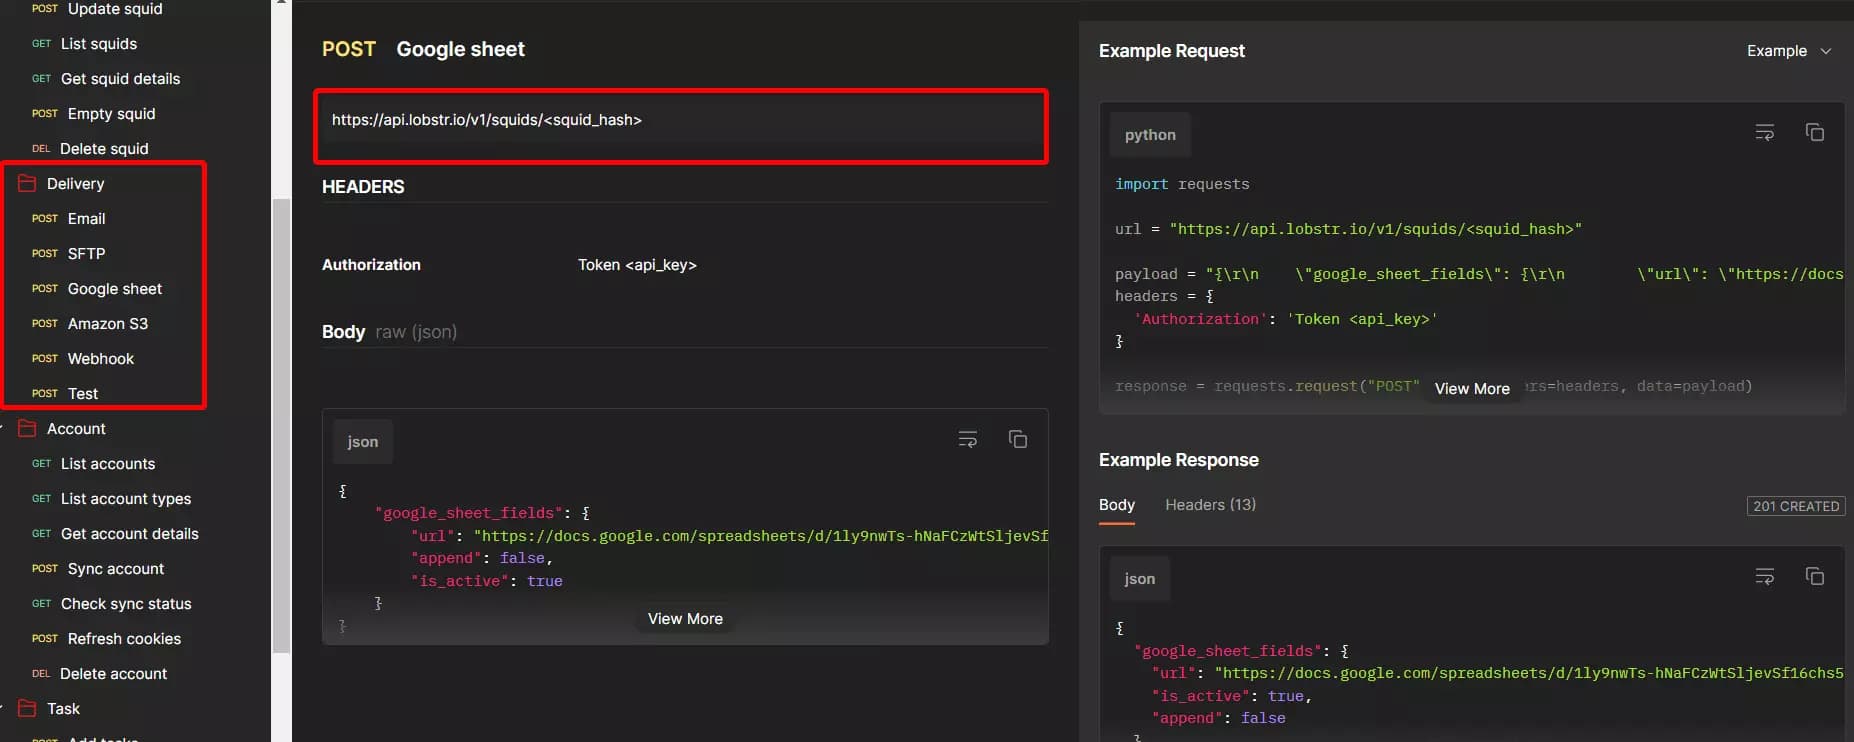
Task: Collapse the Account folder tree
Action: point(3,428)
